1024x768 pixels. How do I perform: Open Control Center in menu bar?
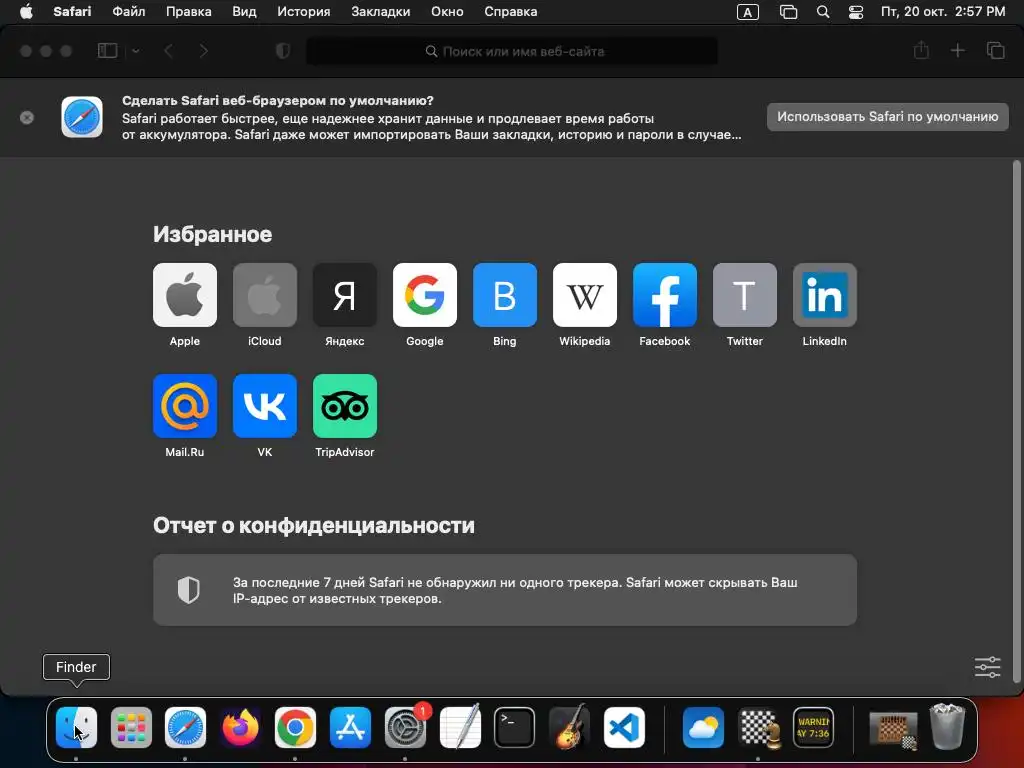coord(856,12)
